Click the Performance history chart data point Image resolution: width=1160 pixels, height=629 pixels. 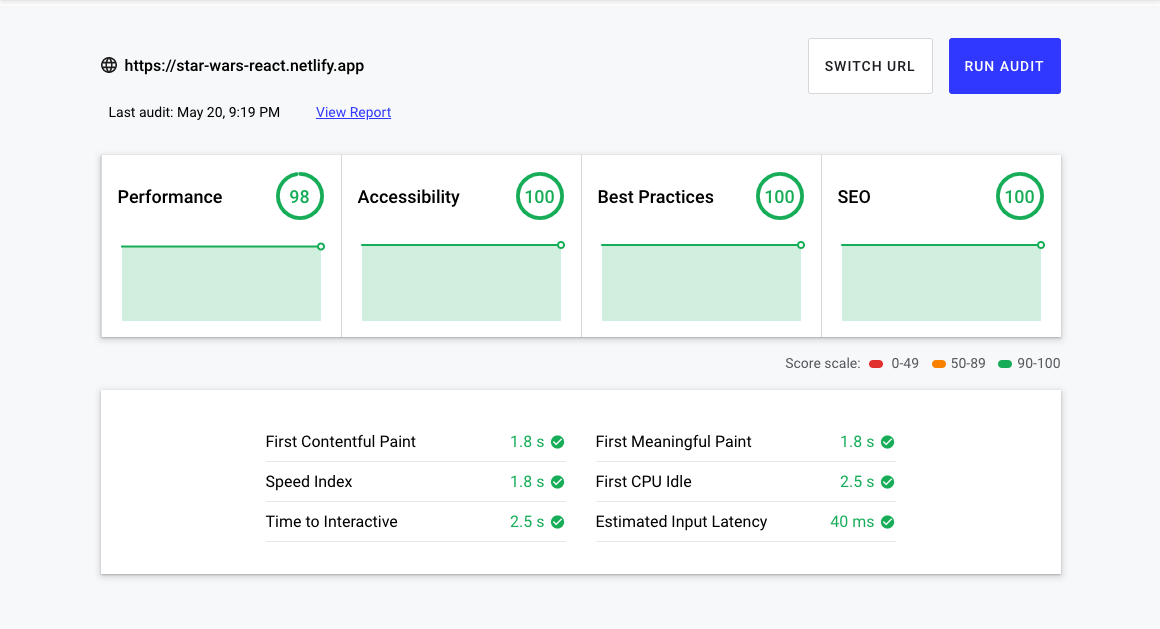(x=321, y=246)
